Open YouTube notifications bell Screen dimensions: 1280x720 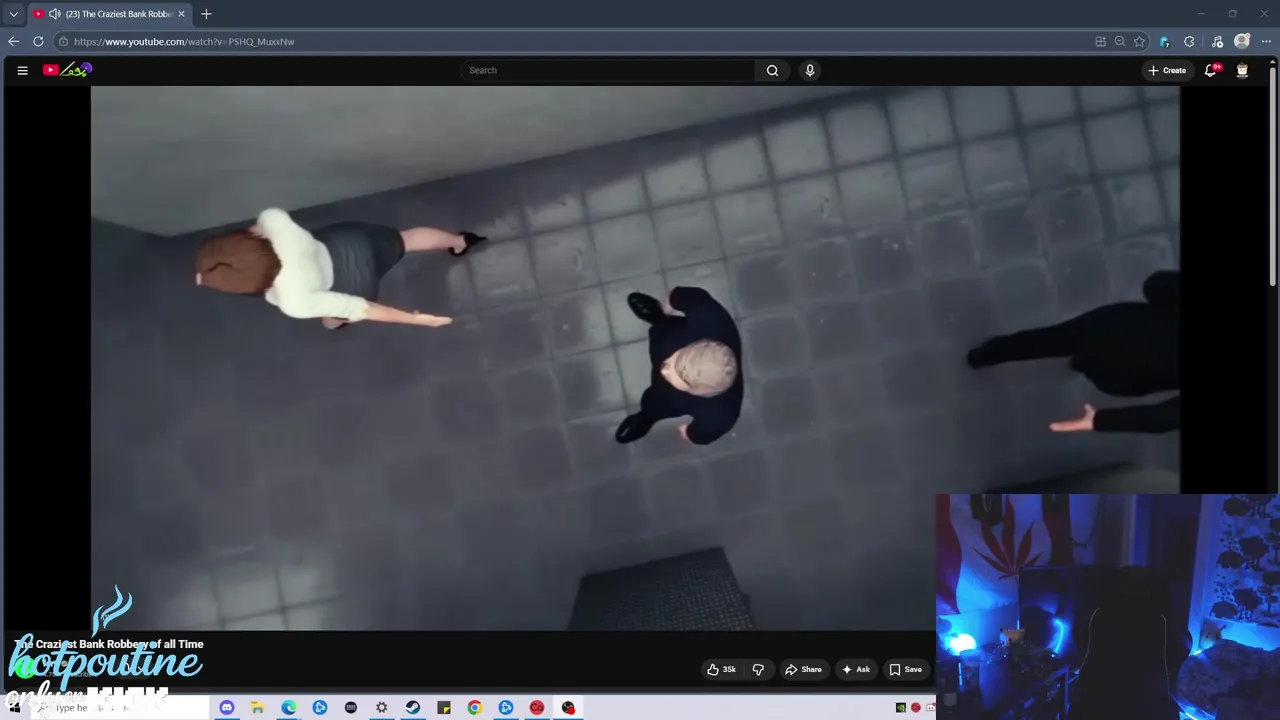click(x=1211, y=70)
